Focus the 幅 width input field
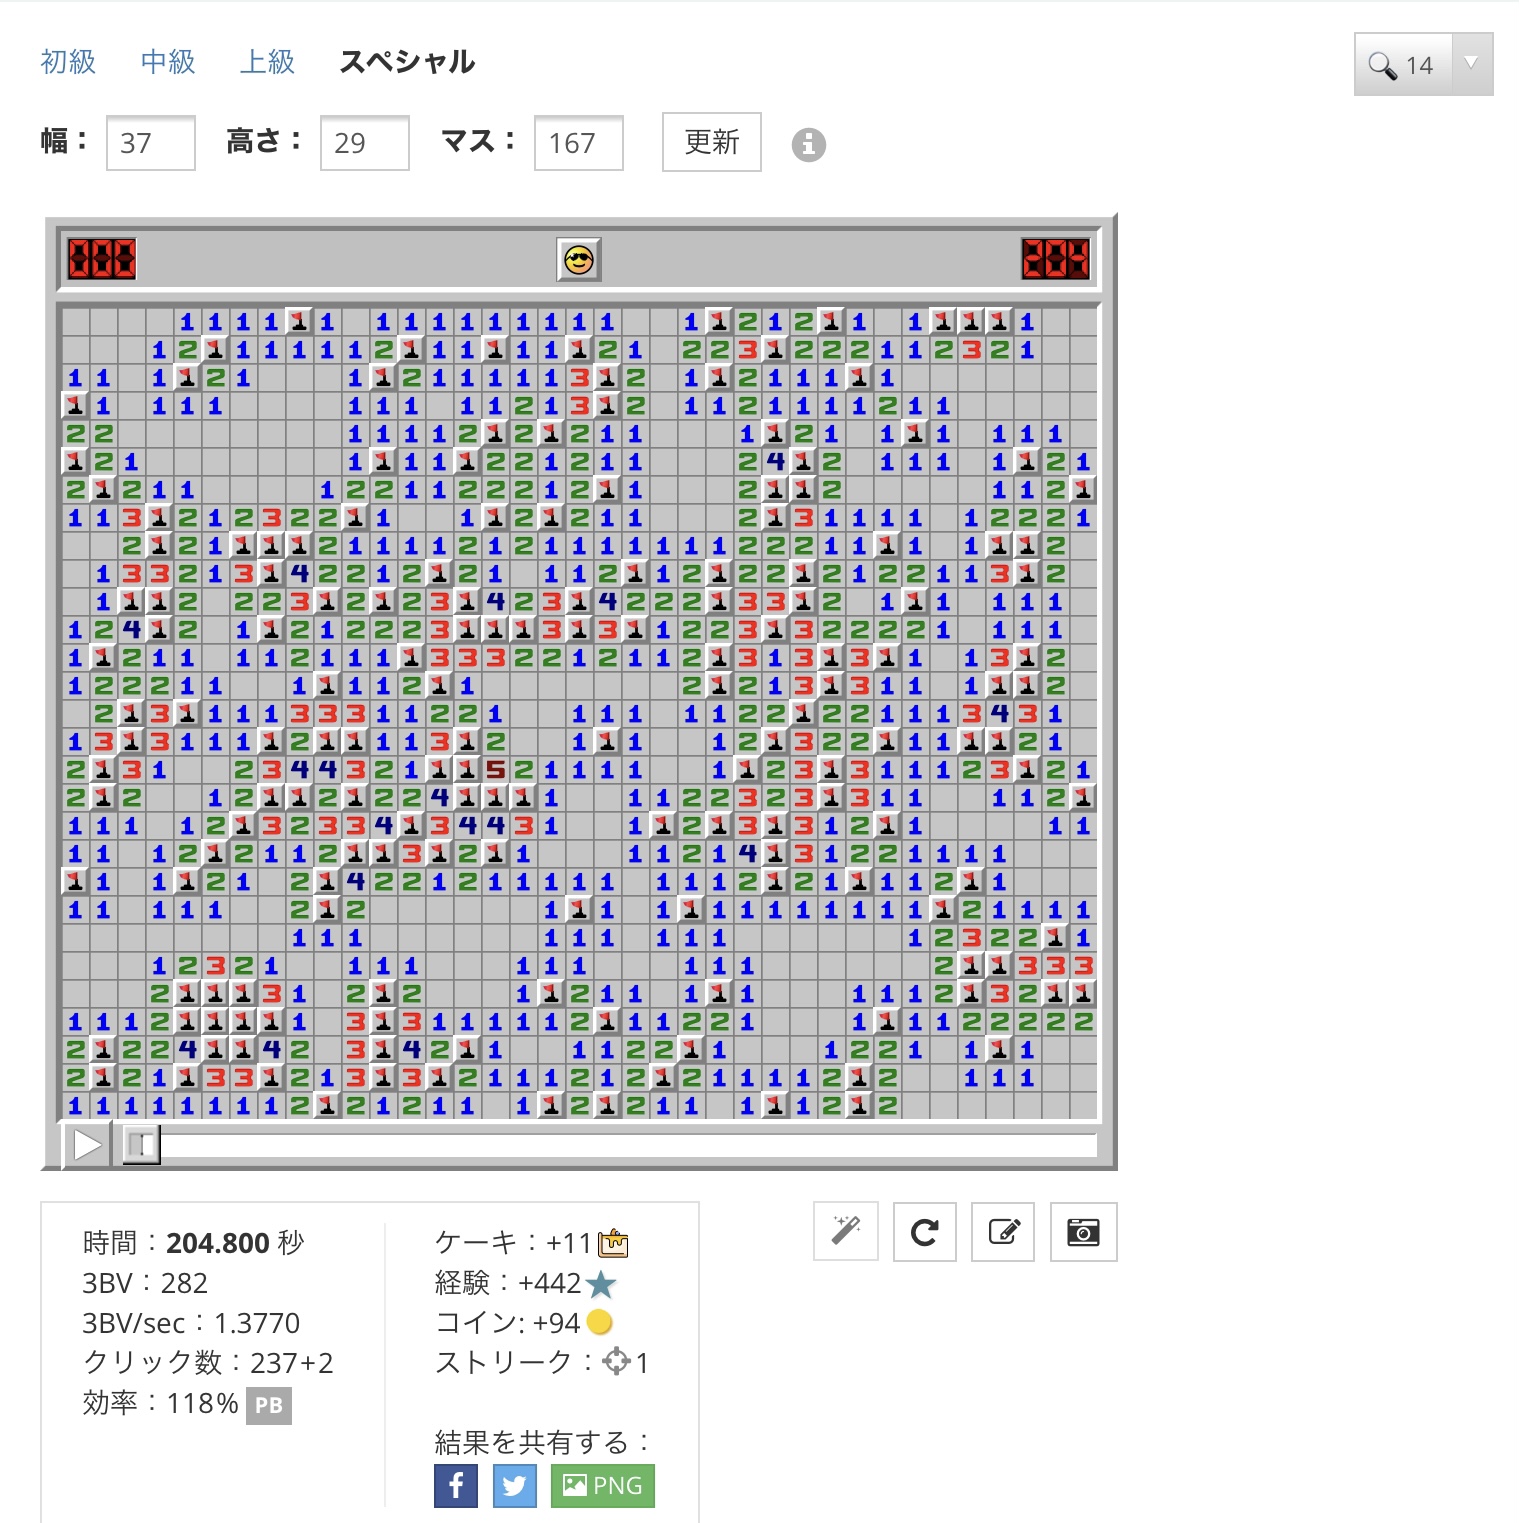This screenshot has height=1523, width=1519. tap(151, 143)
